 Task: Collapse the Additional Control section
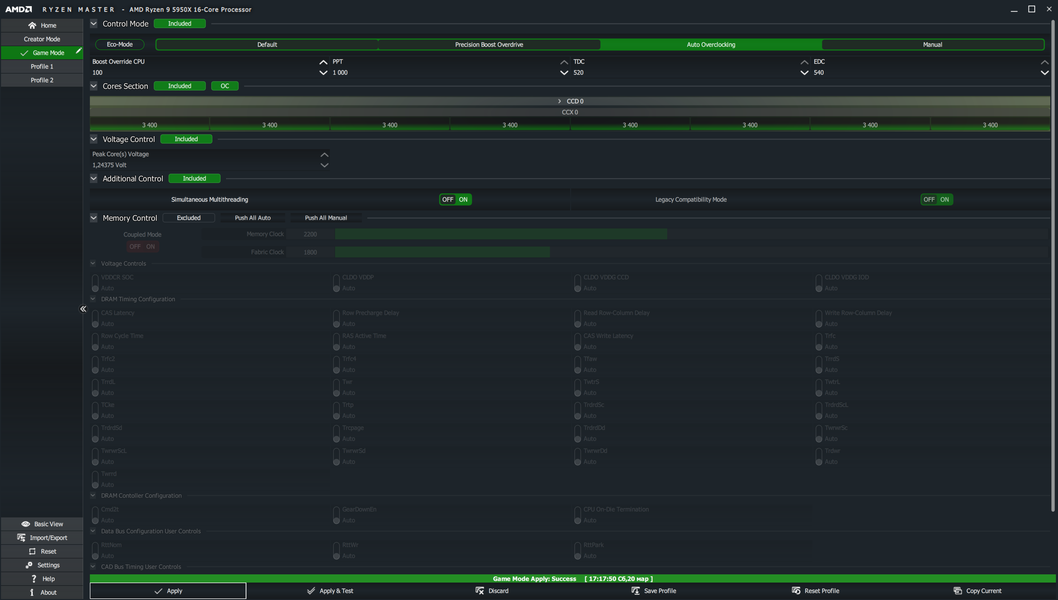pyautogui.click(x=94, y=178)
